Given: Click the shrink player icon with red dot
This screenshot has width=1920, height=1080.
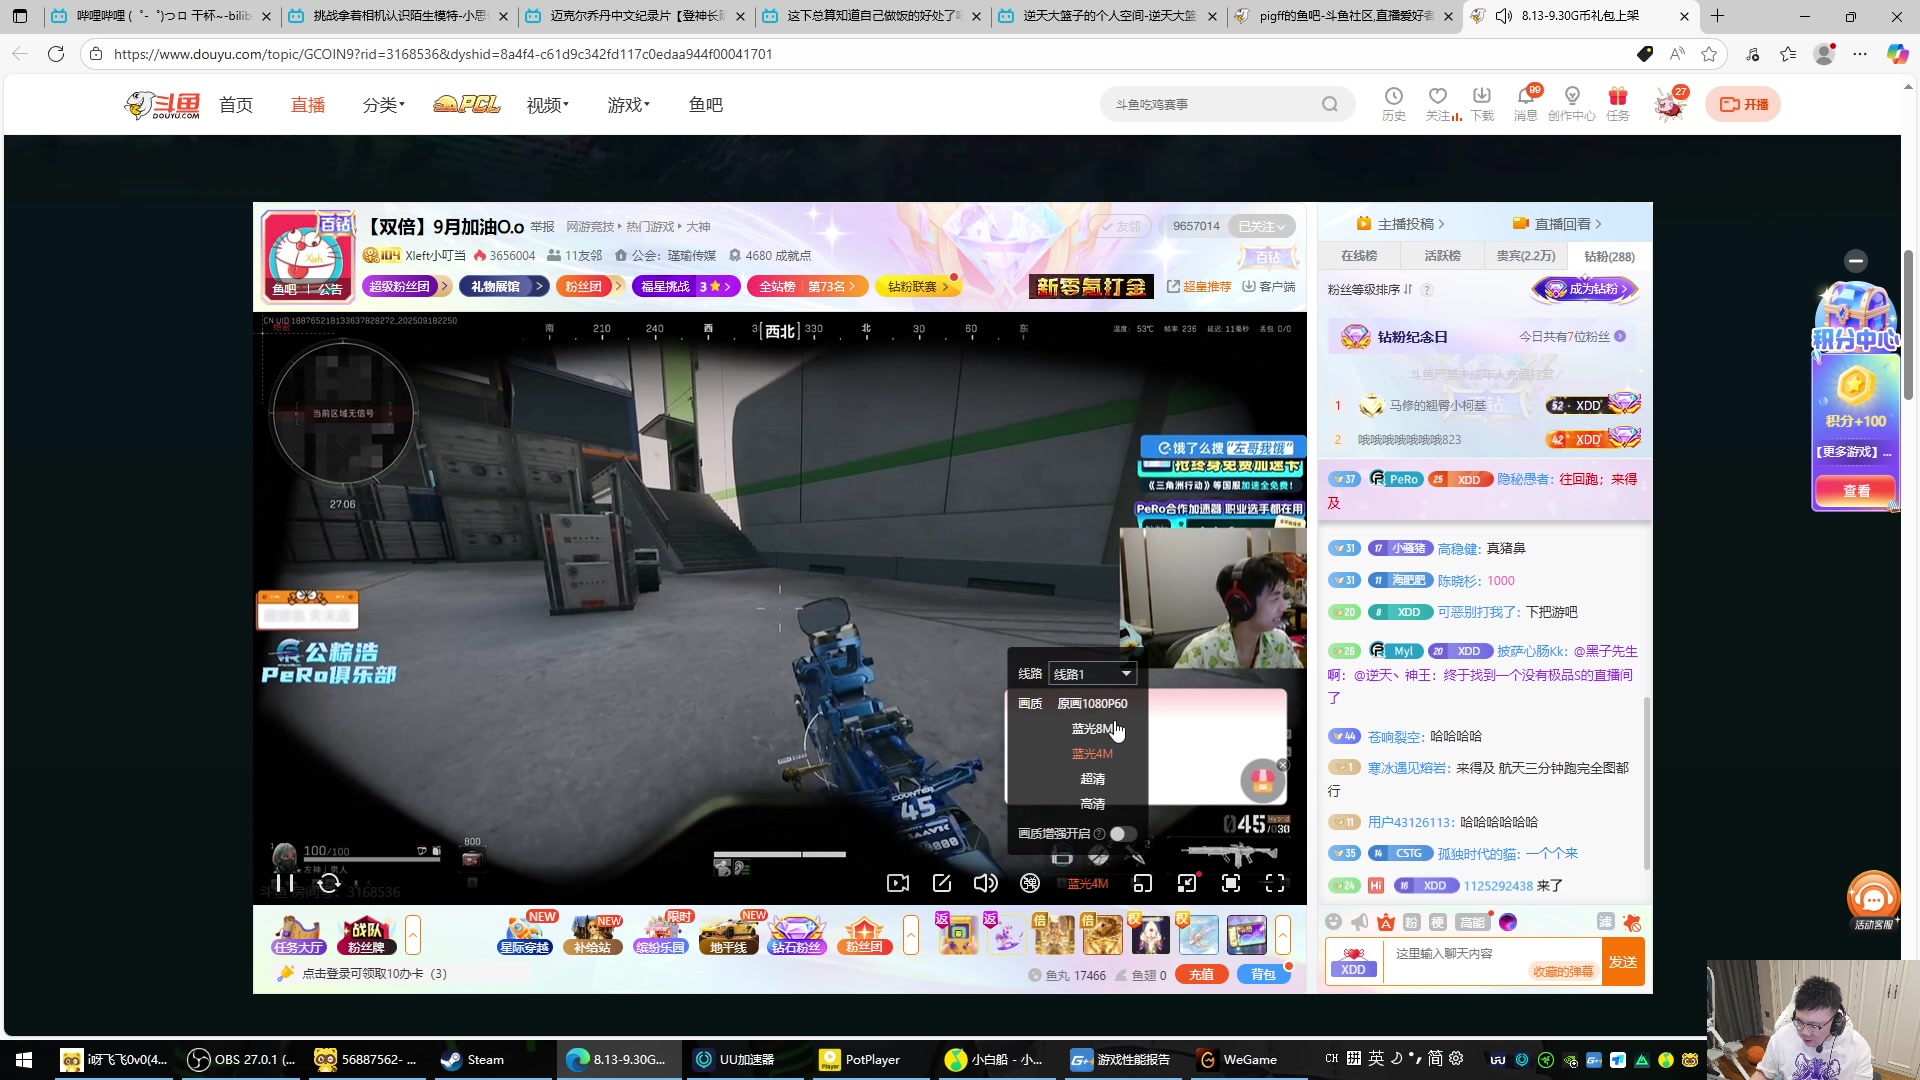Looking at the screenshot, I should pyautogui.click(x=1187, y=883).
